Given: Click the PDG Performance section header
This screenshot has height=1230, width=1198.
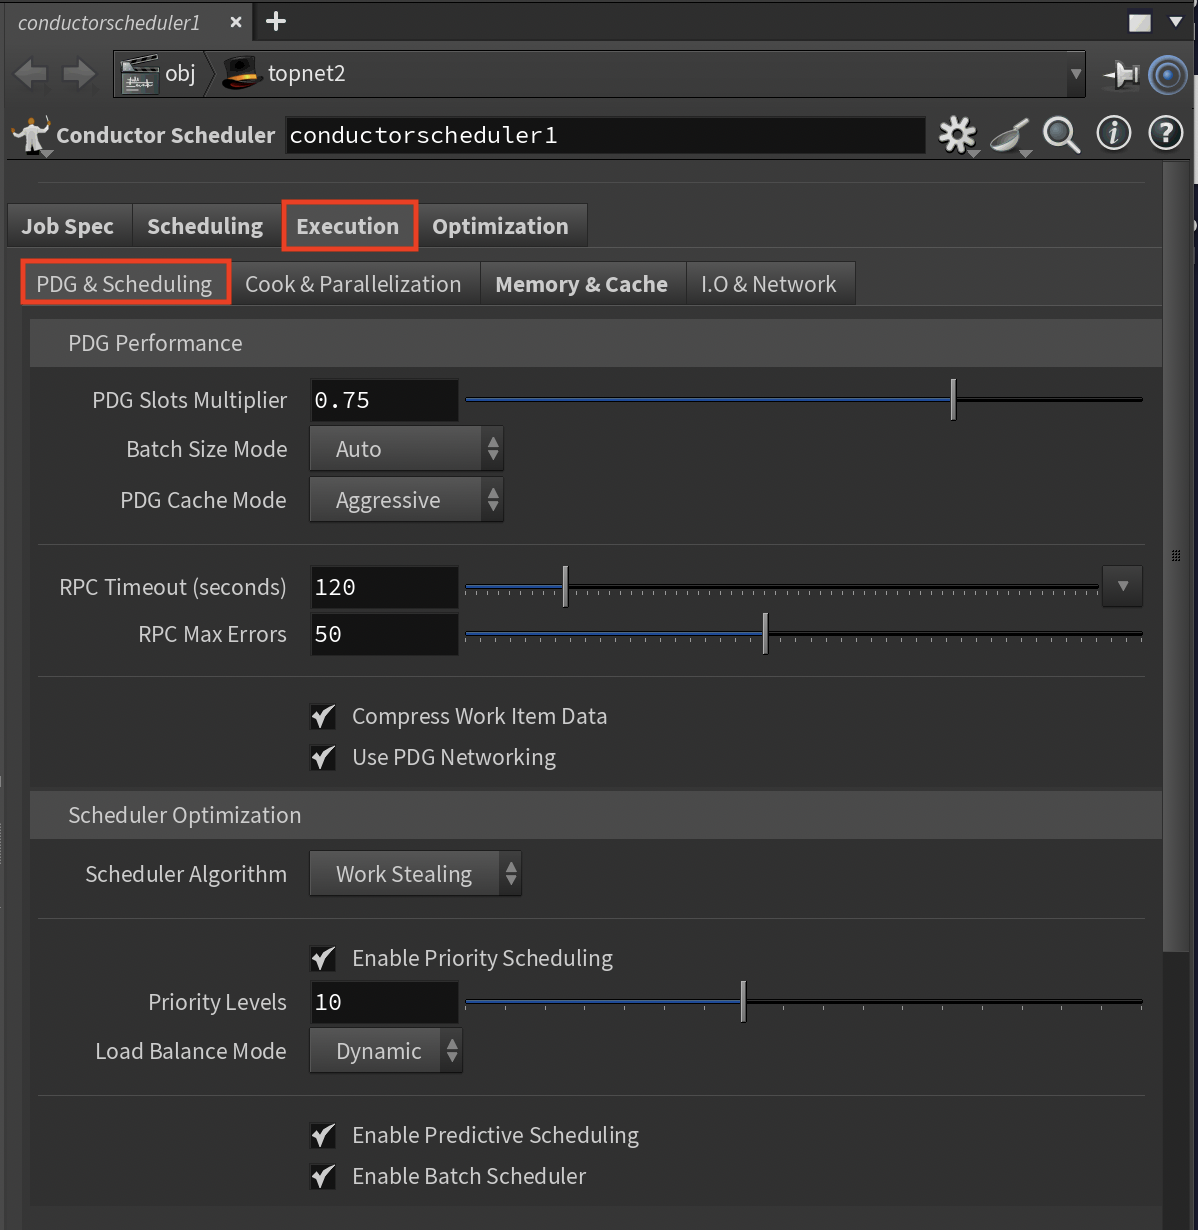Looking at the screenshot, I should 596,343.
